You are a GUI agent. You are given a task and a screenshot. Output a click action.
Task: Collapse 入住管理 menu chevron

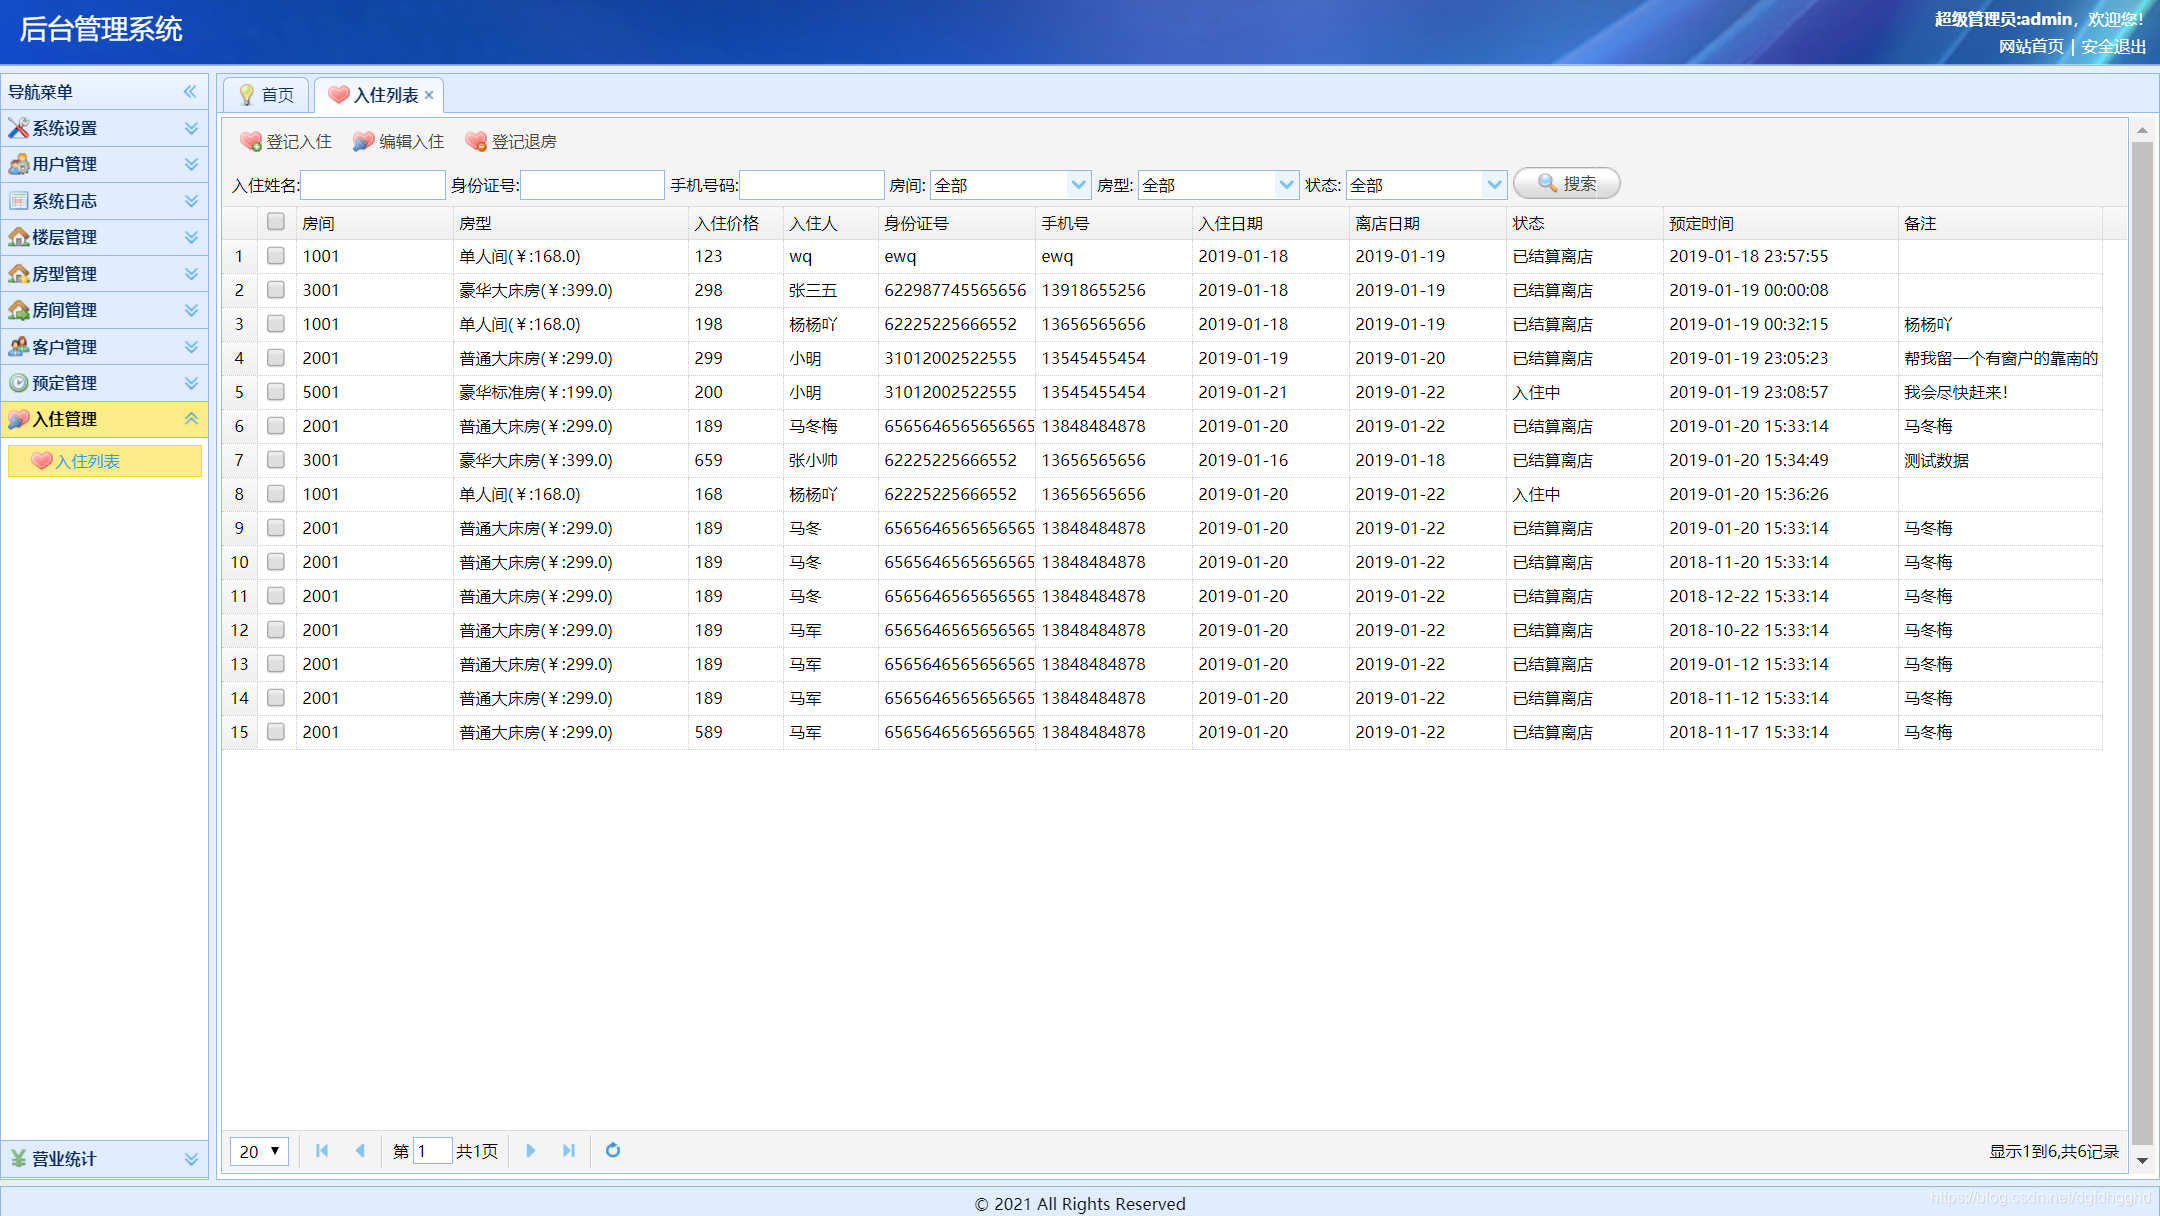191,419
